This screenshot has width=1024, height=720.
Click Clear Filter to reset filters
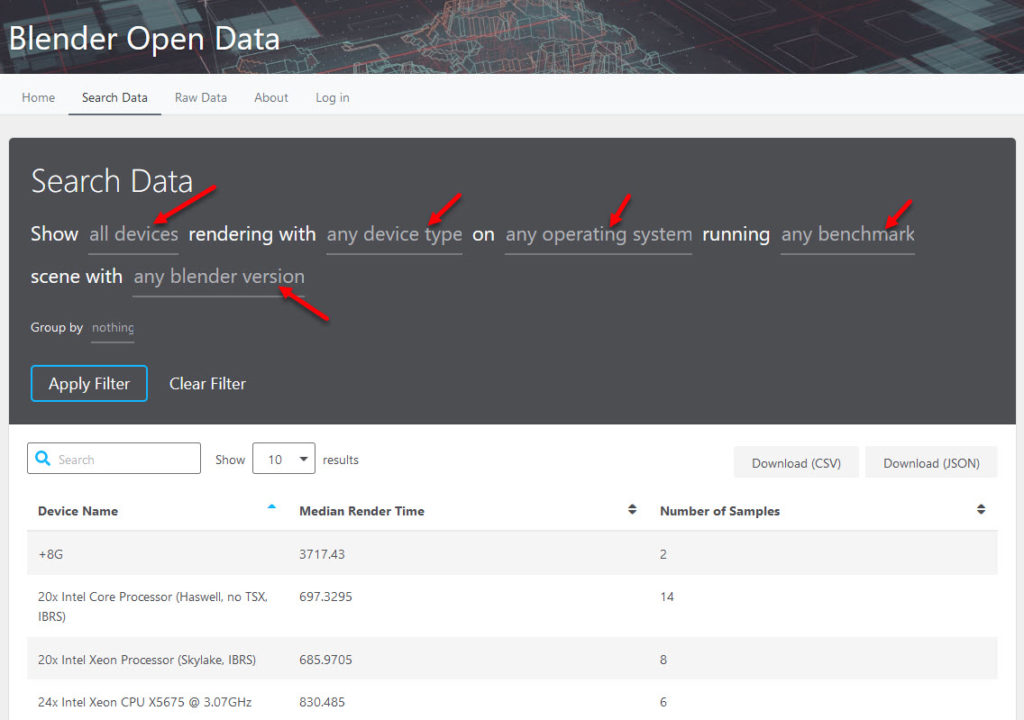point(207,383)
